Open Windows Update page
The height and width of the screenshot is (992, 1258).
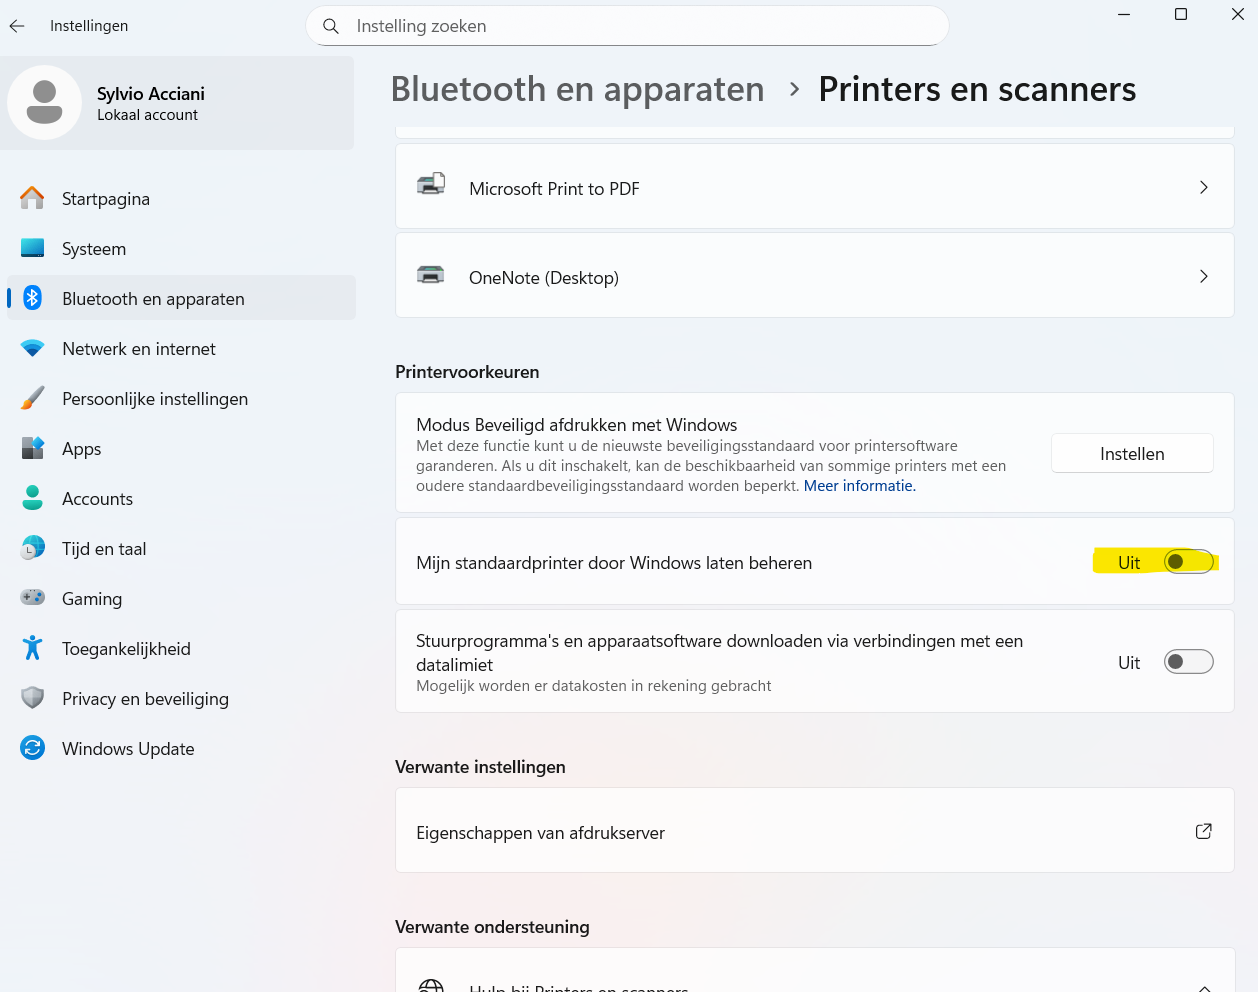point(181,748)
